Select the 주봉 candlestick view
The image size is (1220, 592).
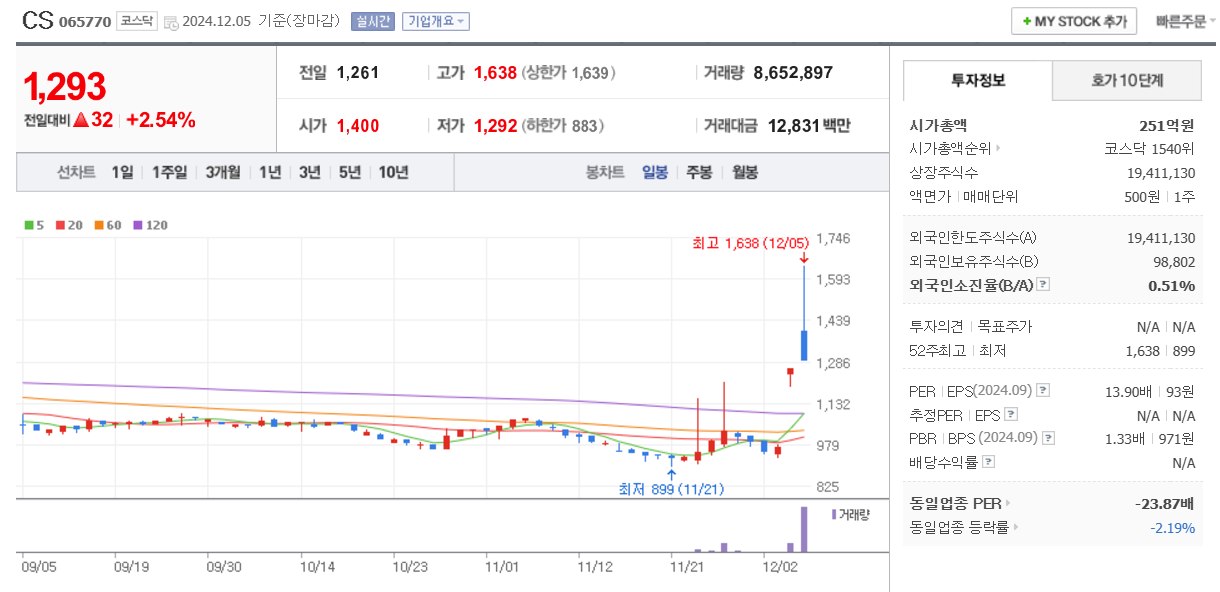697,171
